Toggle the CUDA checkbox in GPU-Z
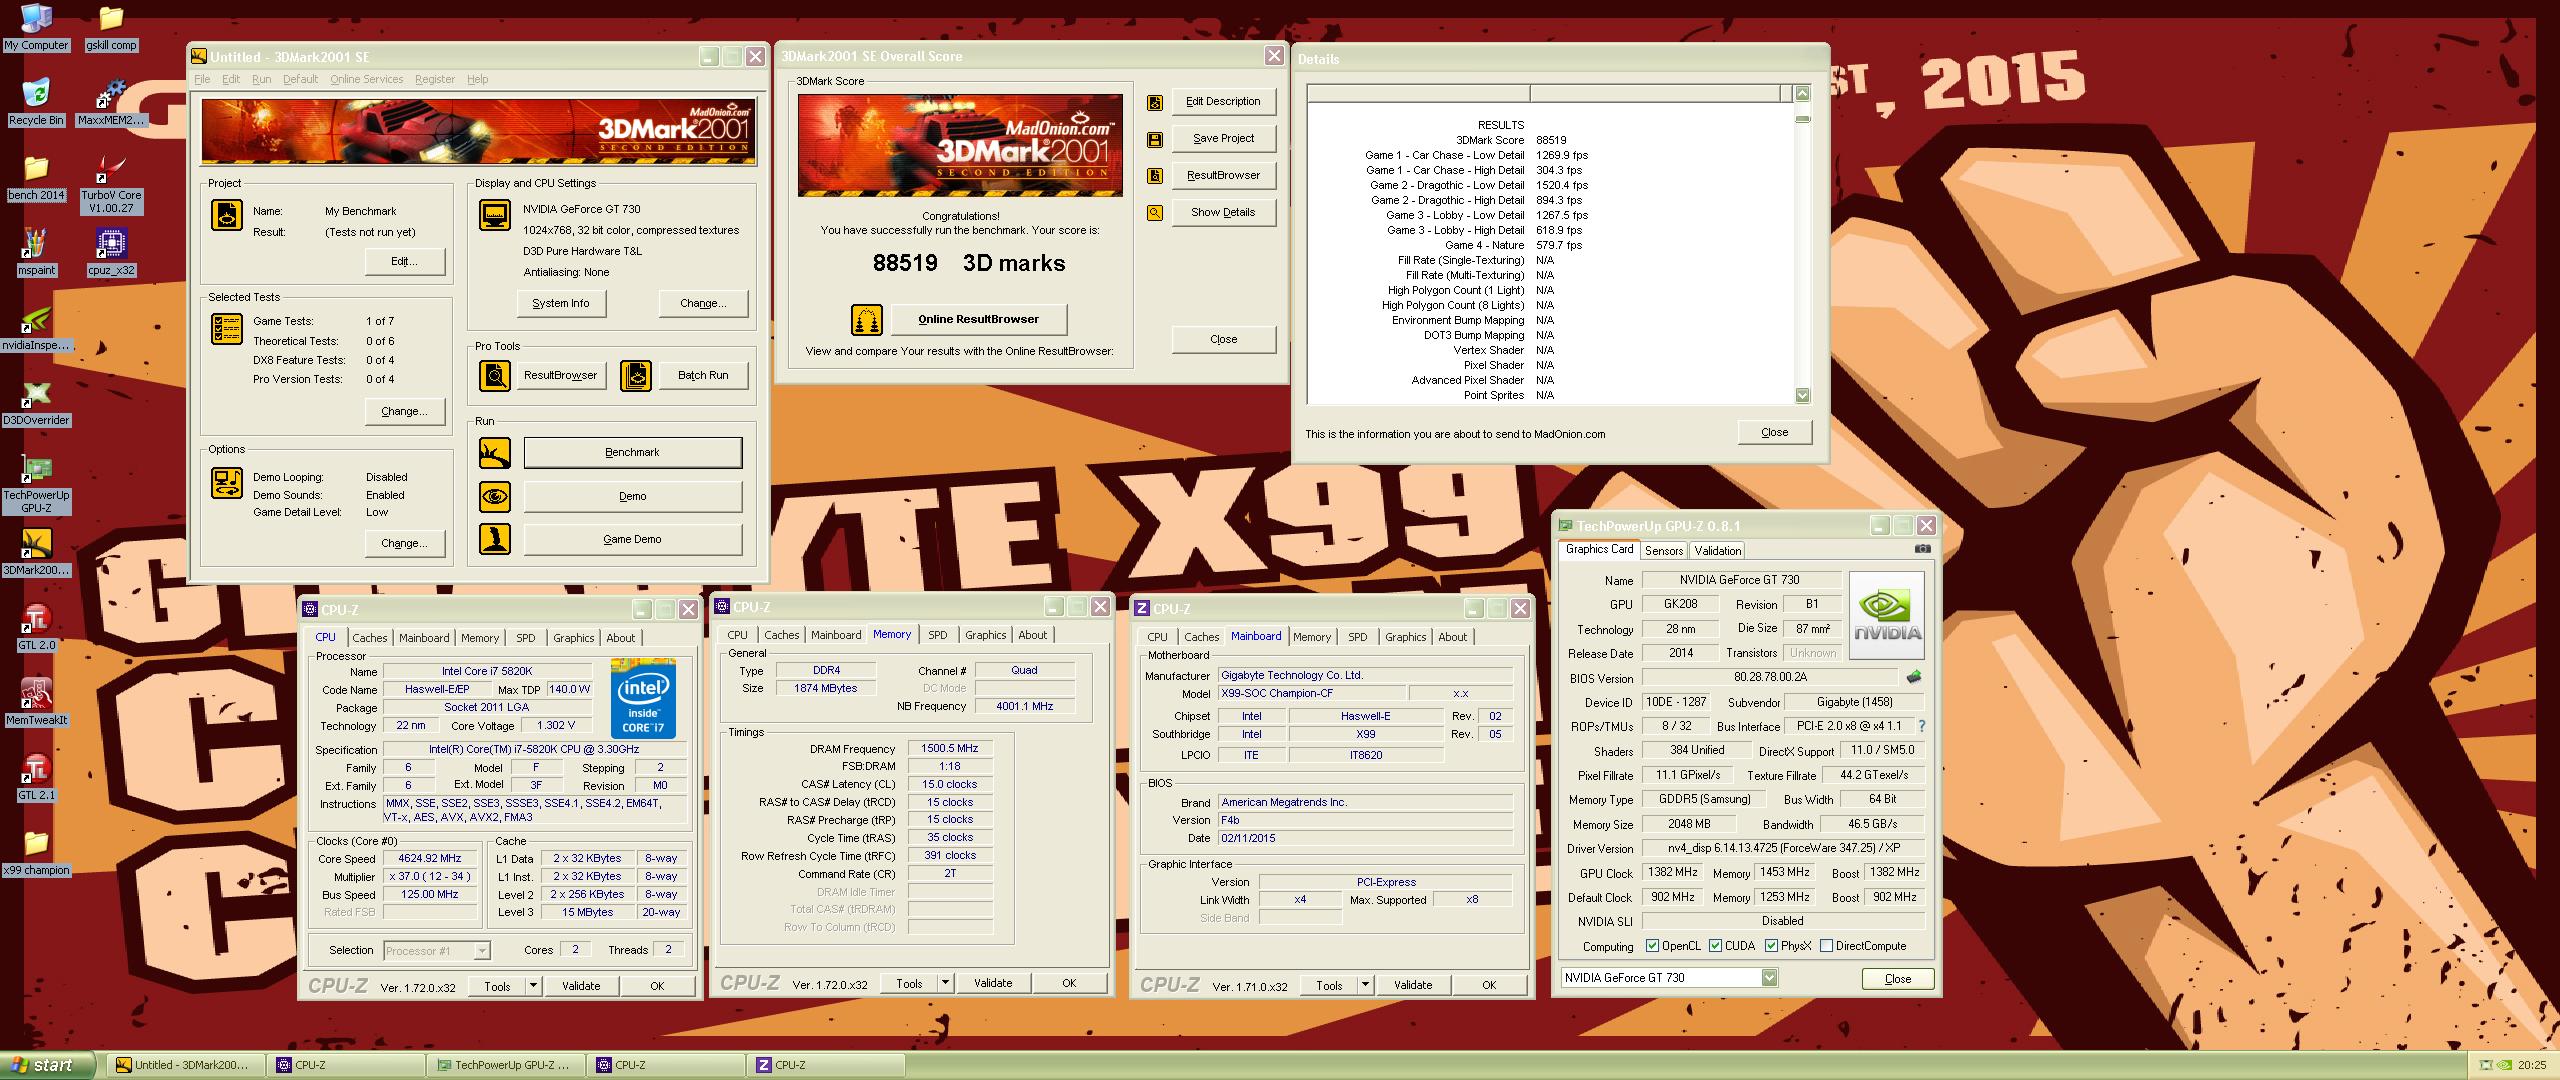2560x1080 pixels. point(1715,945)
